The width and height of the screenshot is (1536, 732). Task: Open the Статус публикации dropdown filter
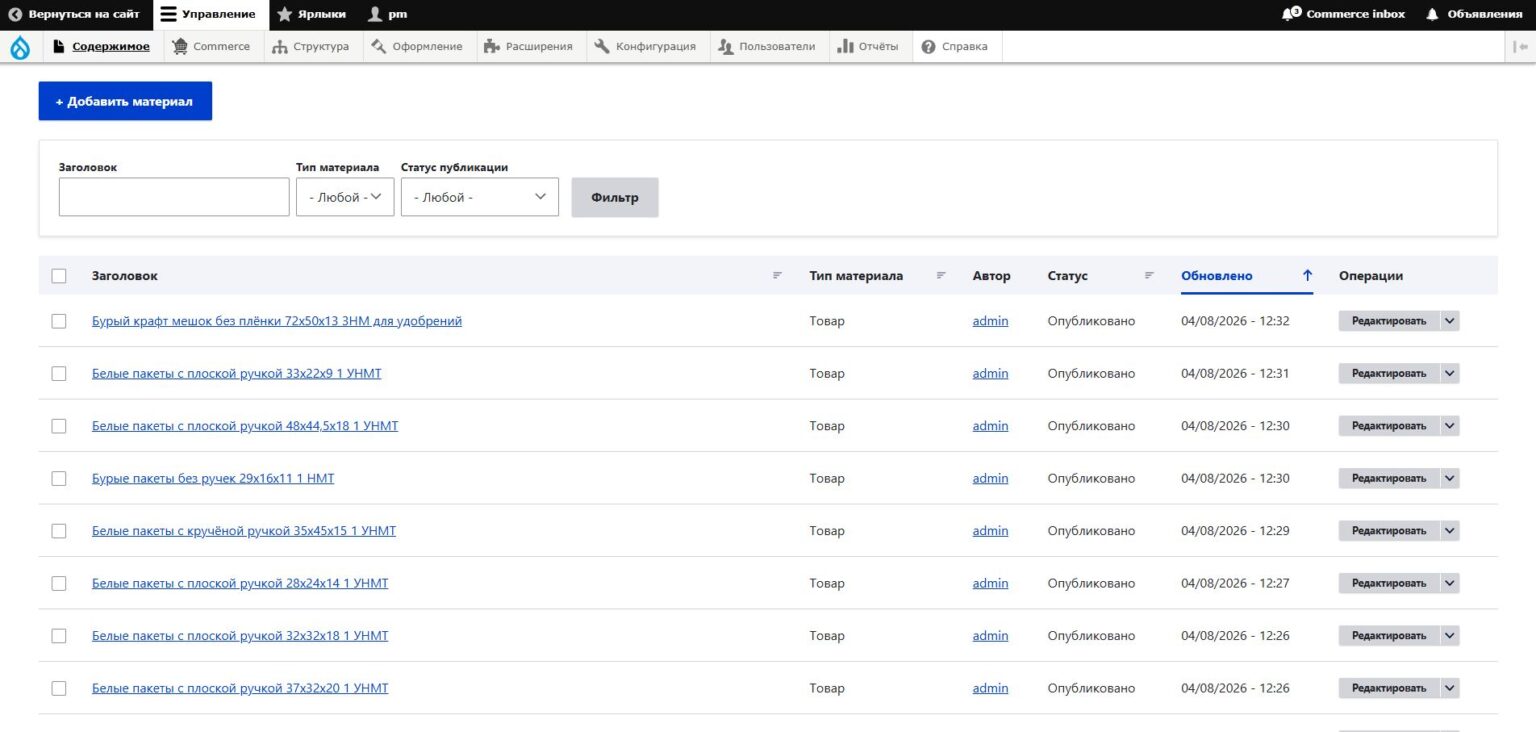point(480,197)
